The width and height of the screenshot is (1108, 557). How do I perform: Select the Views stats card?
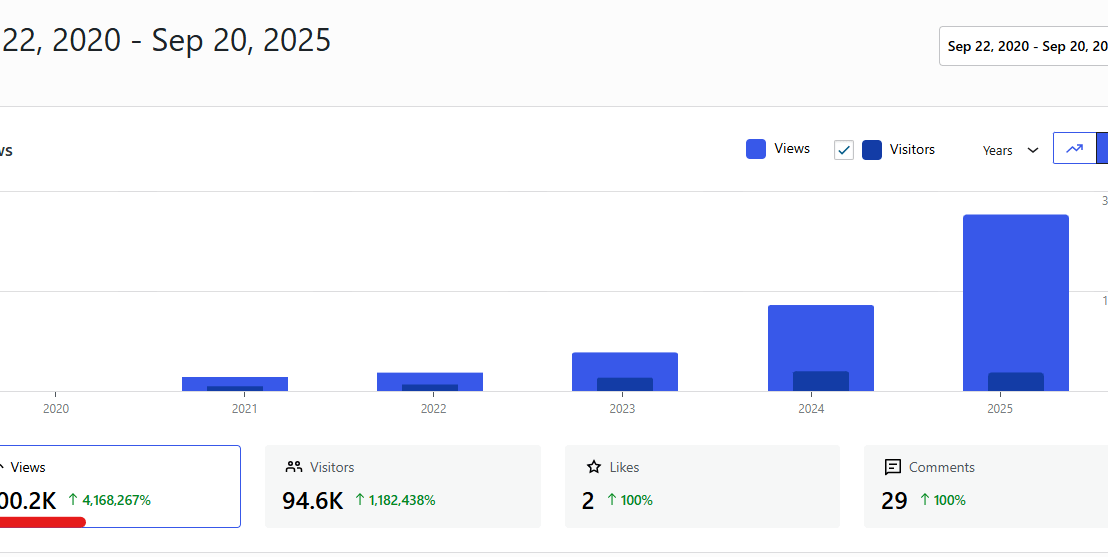coord(120,486)
